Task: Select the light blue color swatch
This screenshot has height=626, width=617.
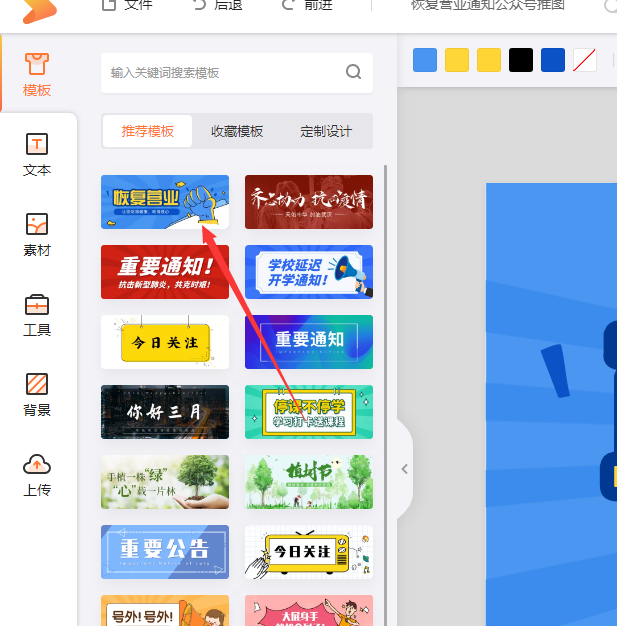Action: 425,60
